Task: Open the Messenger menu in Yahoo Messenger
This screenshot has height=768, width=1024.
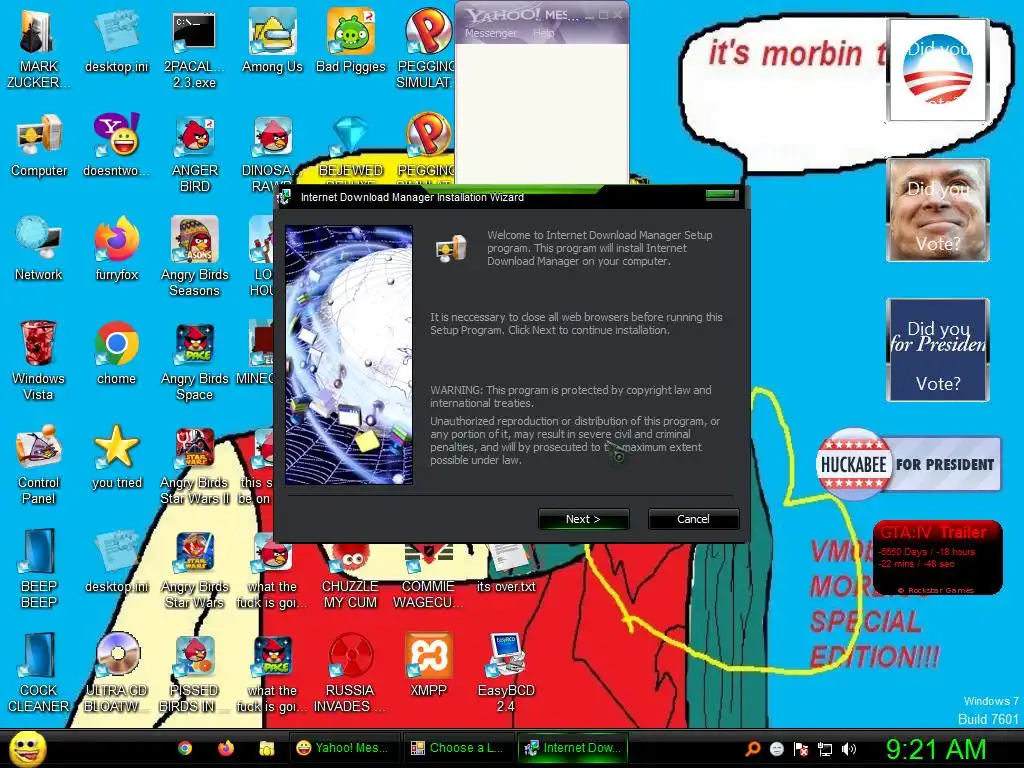Action: click(490, 33)
